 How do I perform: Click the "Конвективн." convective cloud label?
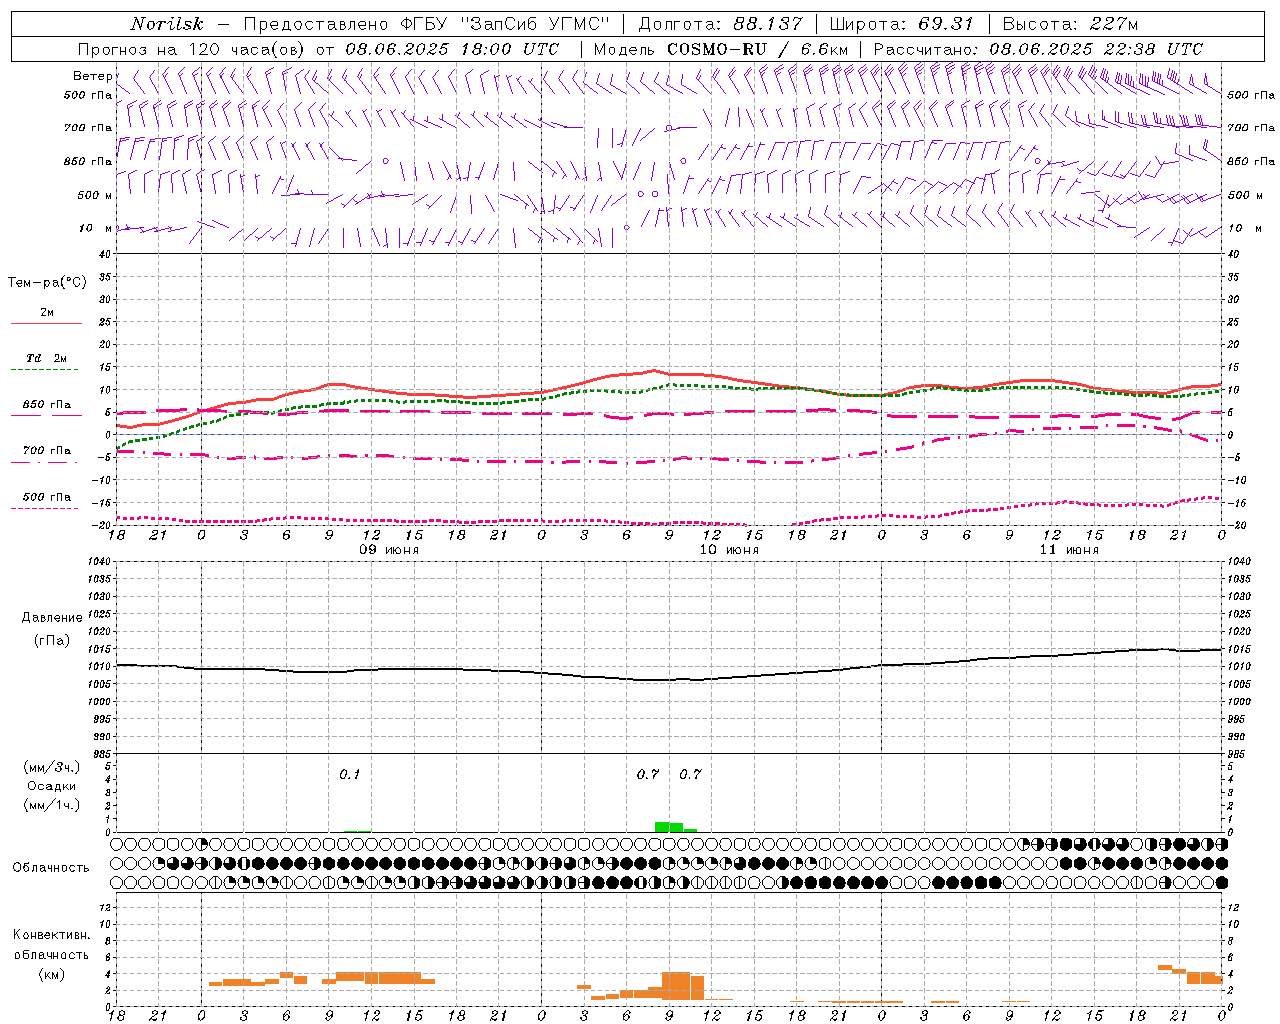51,935
